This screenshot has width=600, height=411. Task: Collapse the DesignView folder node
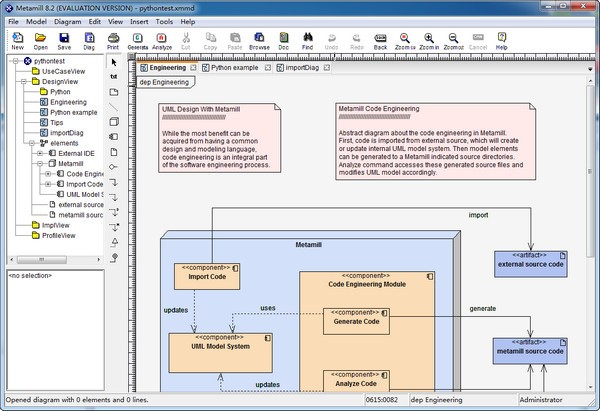24,82
